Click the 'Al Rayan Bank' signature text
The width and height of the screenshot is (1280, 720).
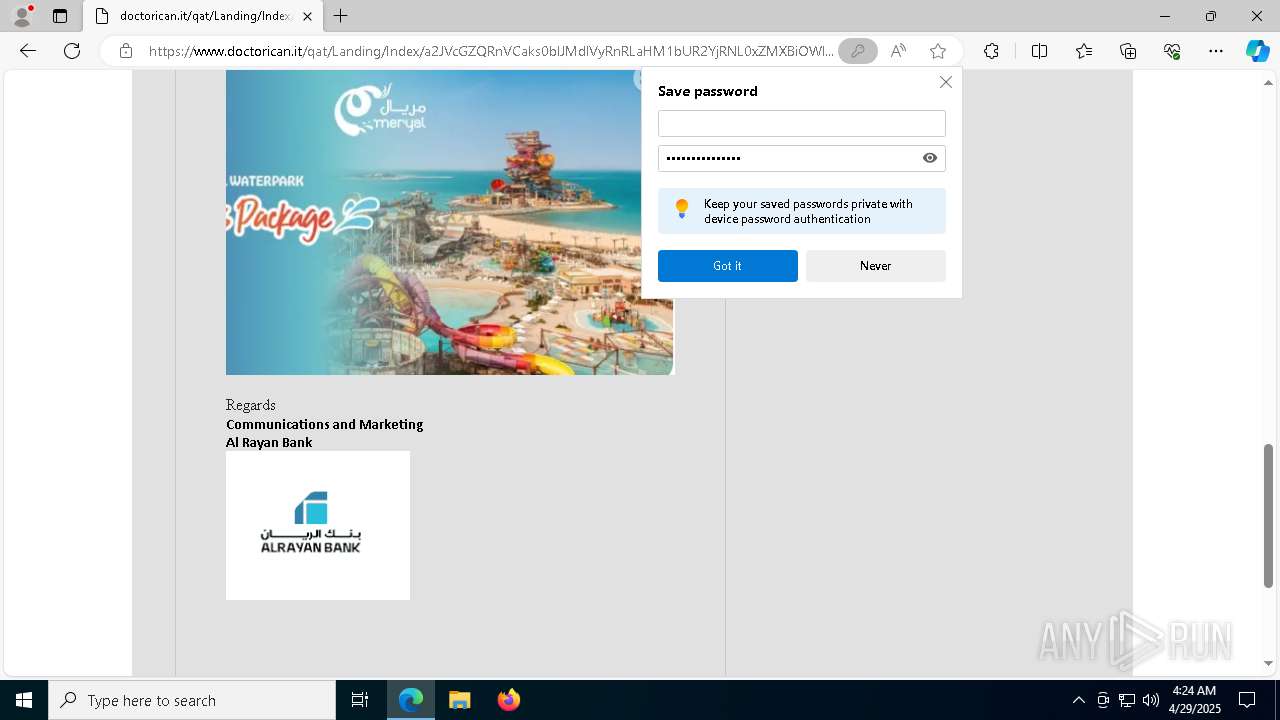tap(269, 442)
